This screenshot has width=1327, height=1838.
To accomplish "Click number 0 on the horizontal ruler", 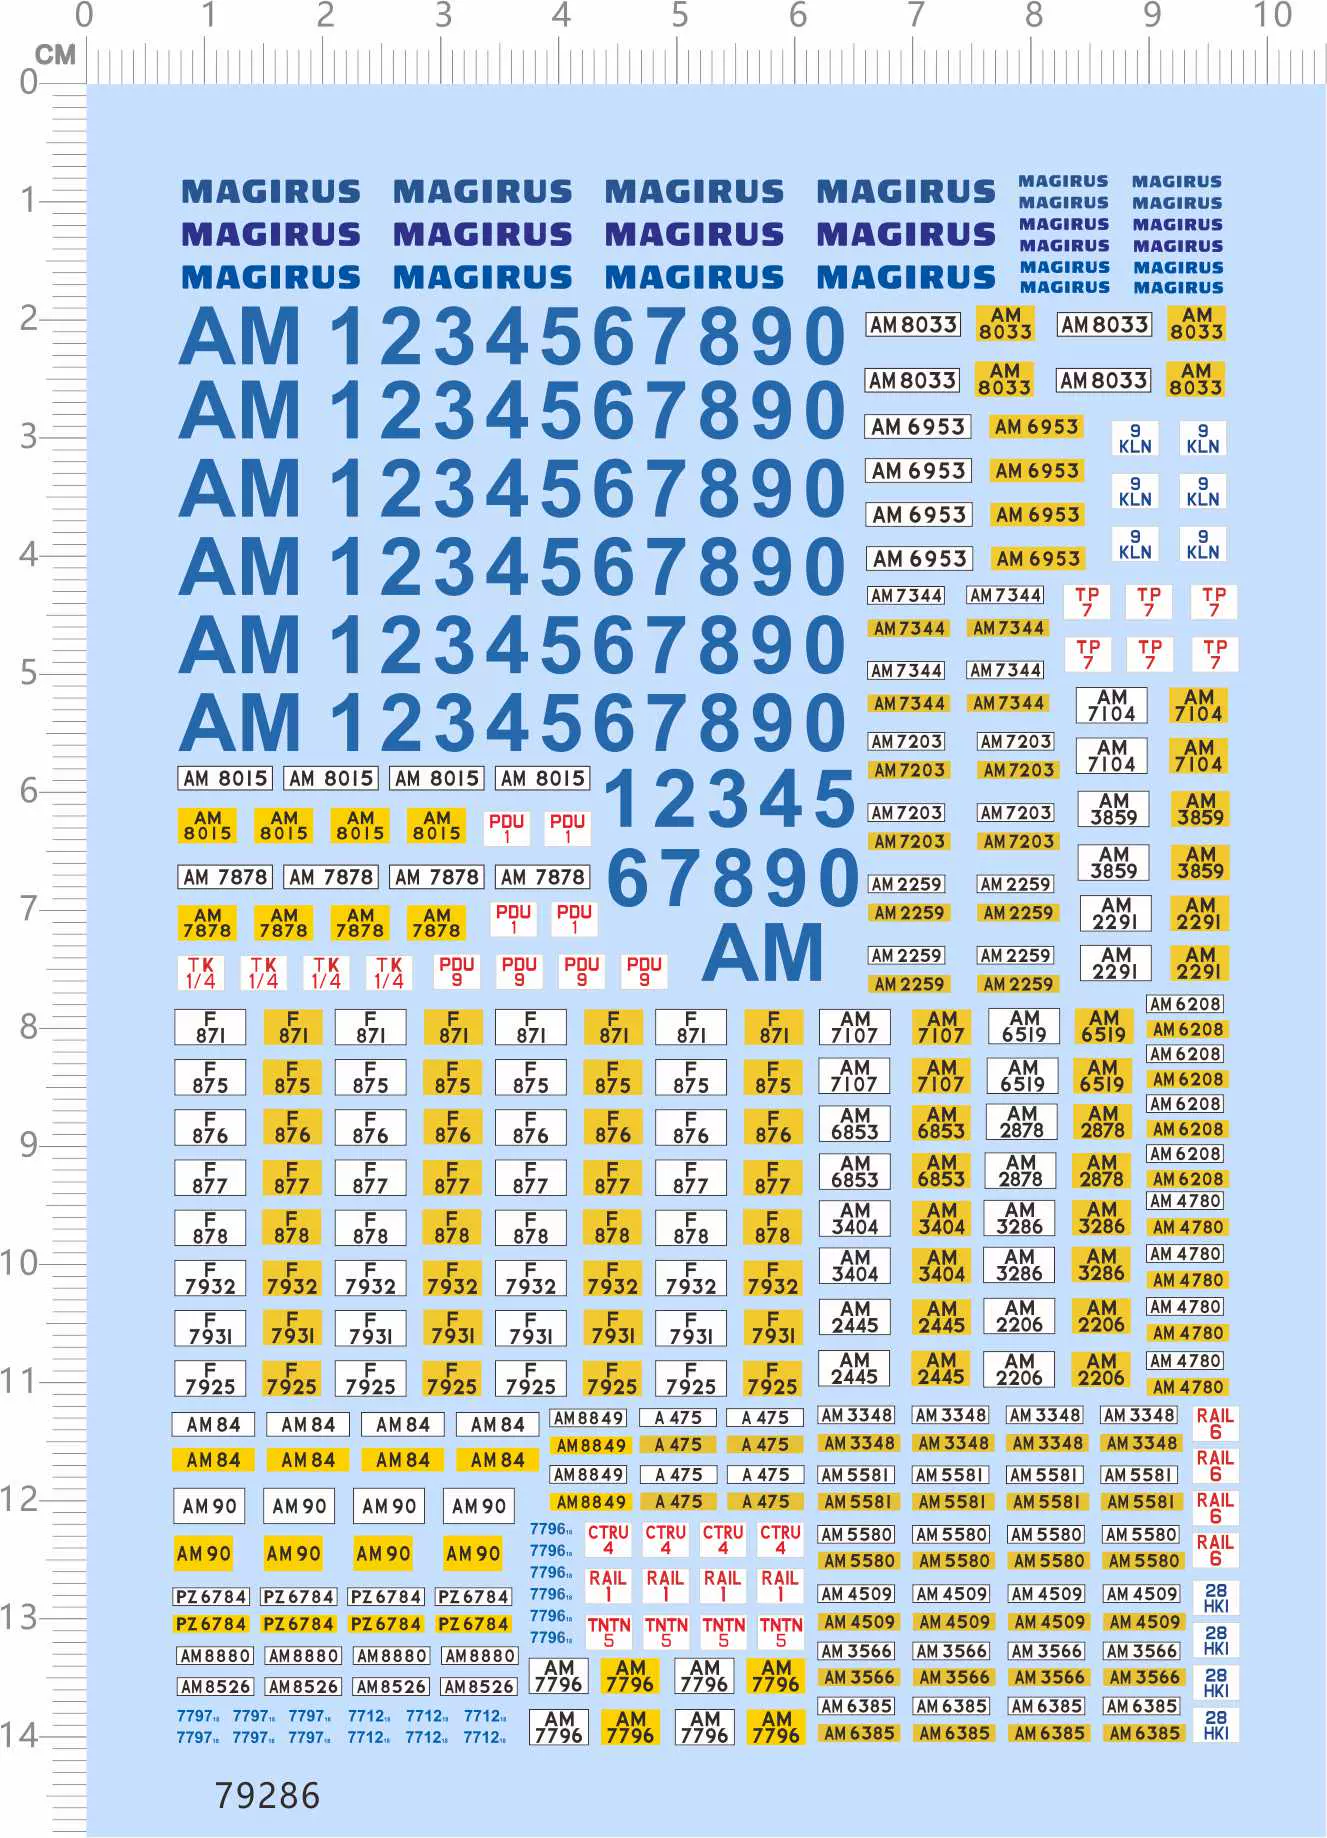I will pos(84,15).
